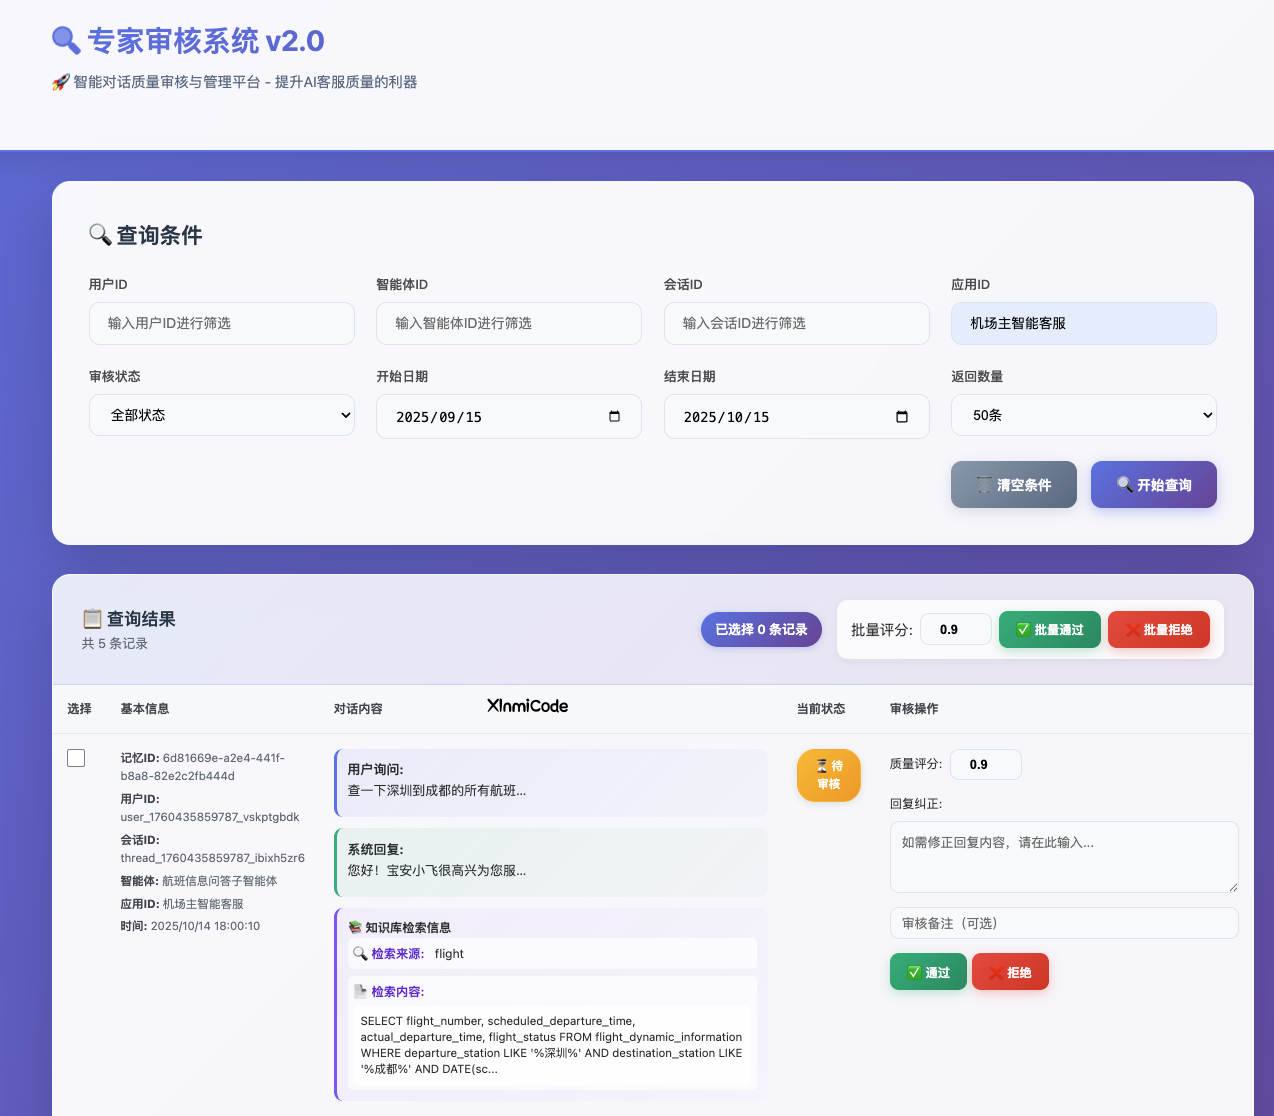Click the red 拒绝 button for the record
This screenshot has width=1274, height=1116.
[1010, 971]
